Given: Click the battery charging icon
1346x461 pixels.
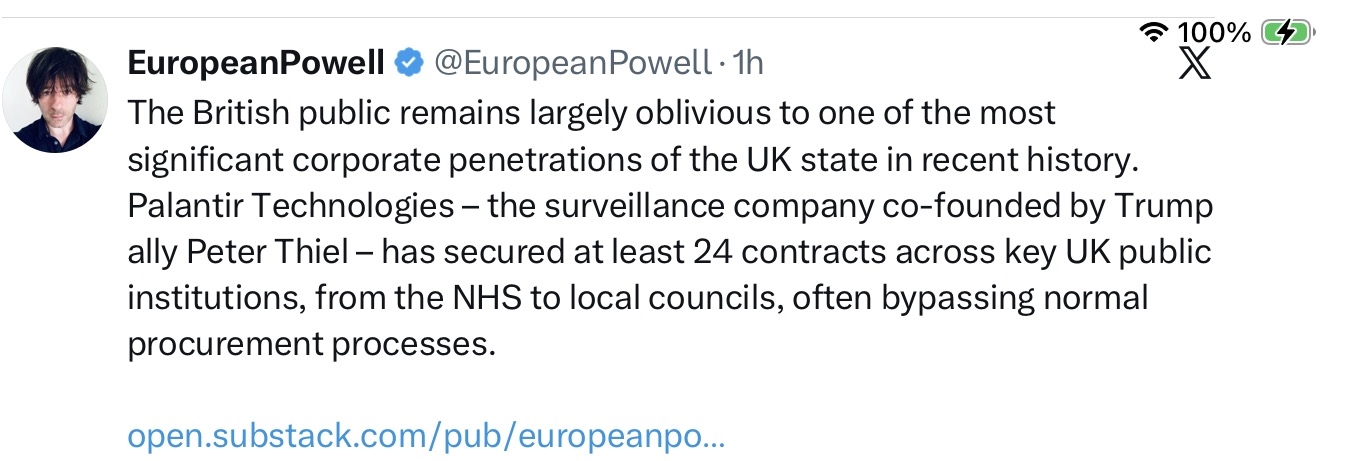Looking at the screenshot, I should (1286, 33).
